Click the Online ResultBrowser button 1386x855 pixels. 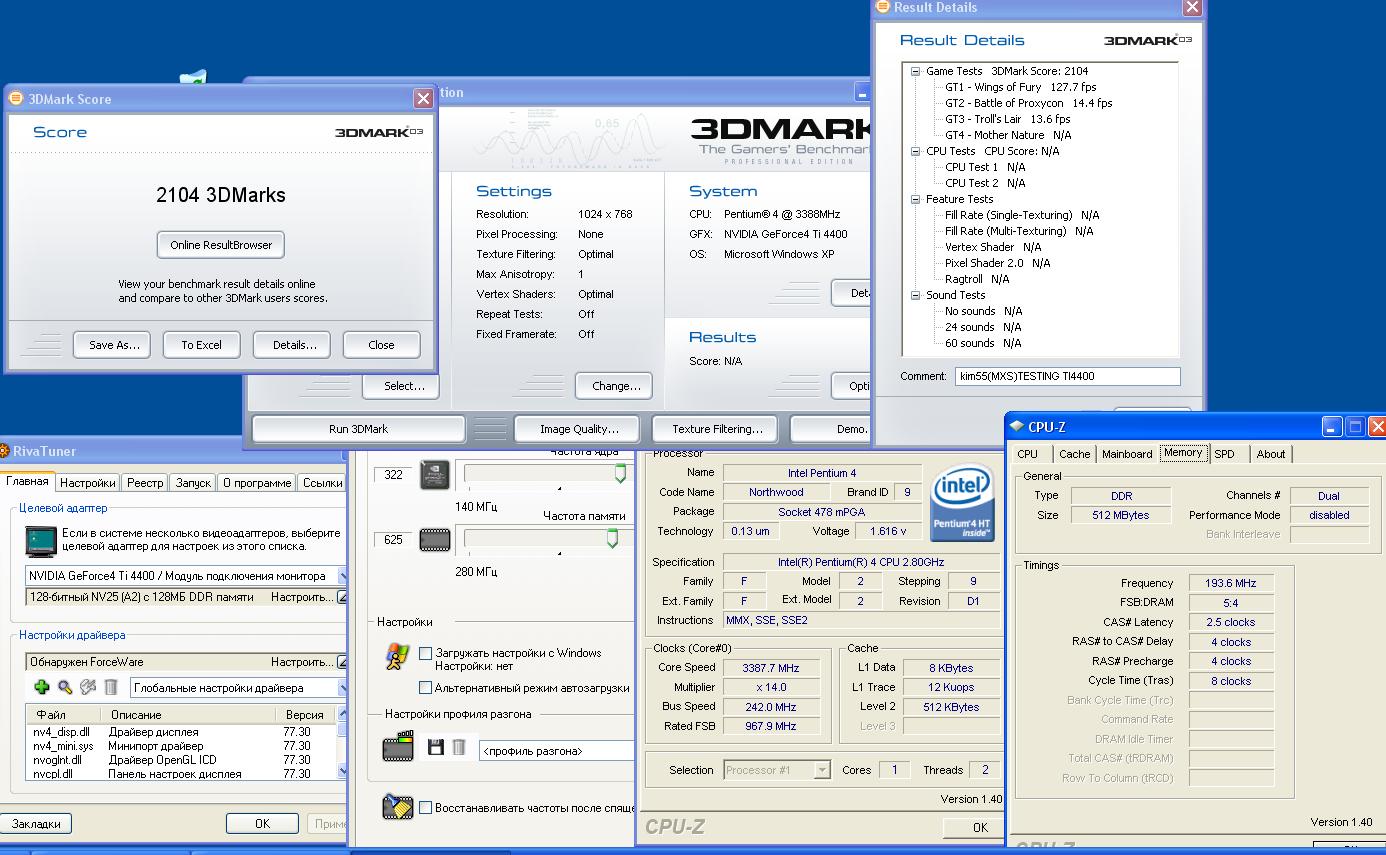(x=221, y=245)
